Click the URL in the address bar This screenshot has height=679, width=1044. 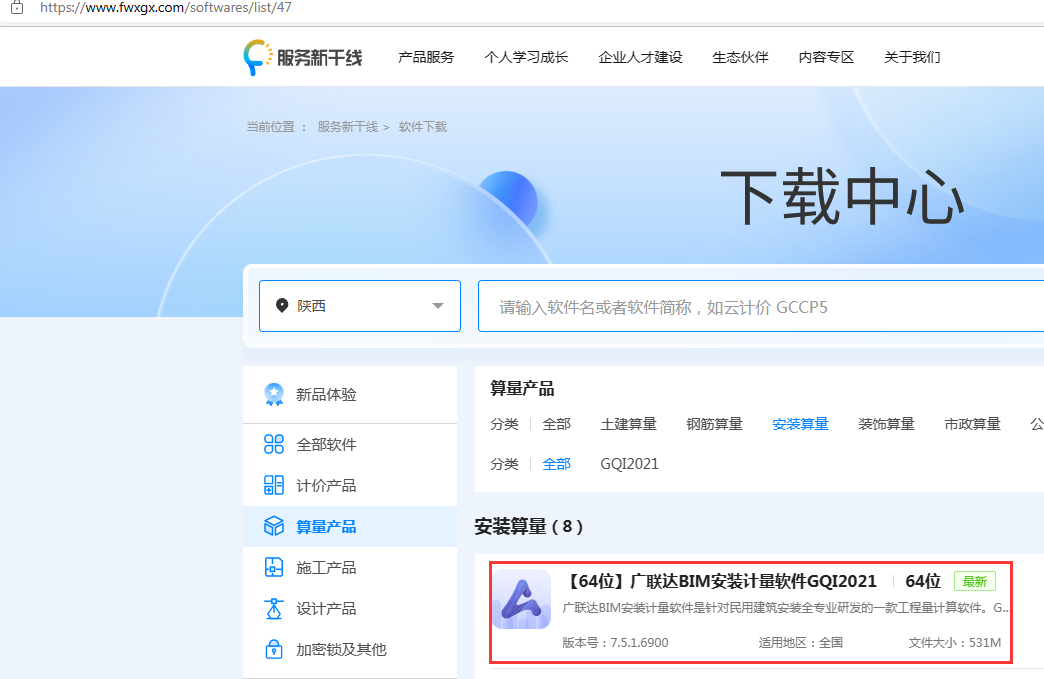pyautogui.click(x=166, y=8)
